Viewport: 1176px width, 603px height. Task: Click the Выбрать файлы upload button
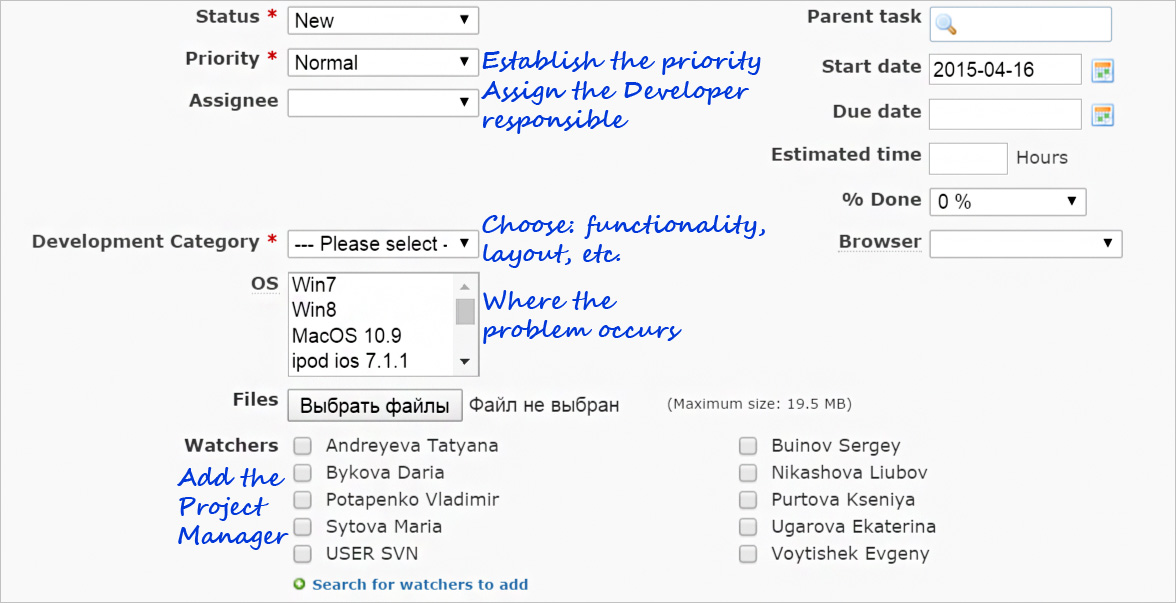(374, 404)
